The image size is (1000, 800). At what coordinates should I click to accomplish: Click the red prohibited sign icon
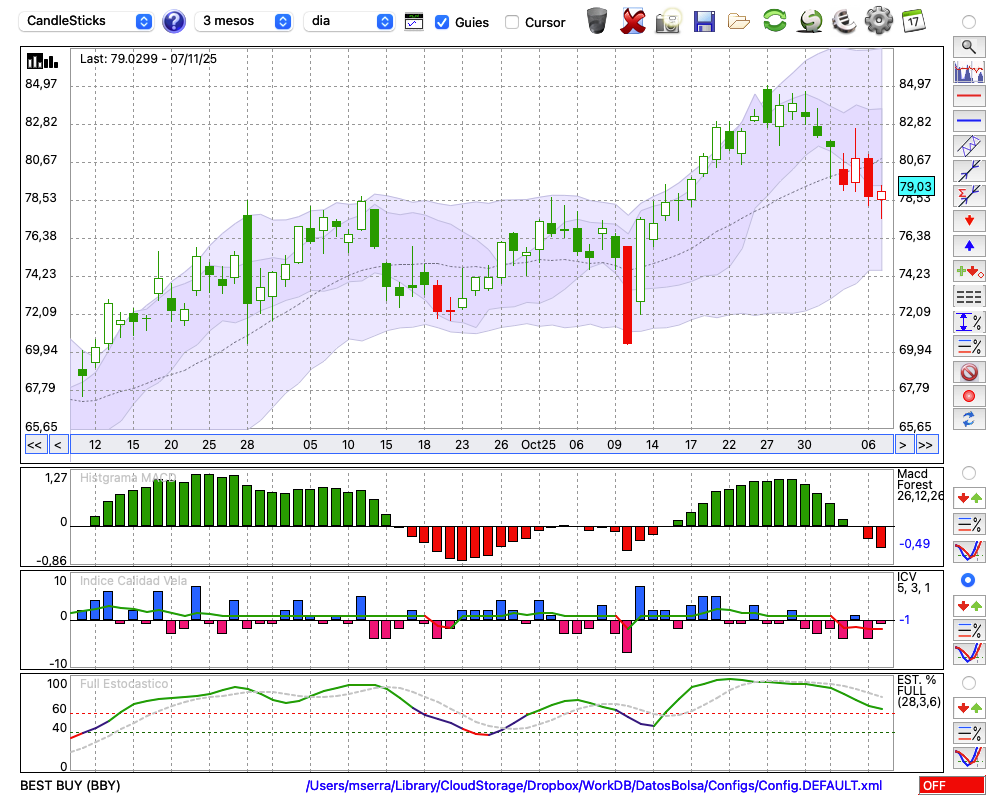coord(969,371)
